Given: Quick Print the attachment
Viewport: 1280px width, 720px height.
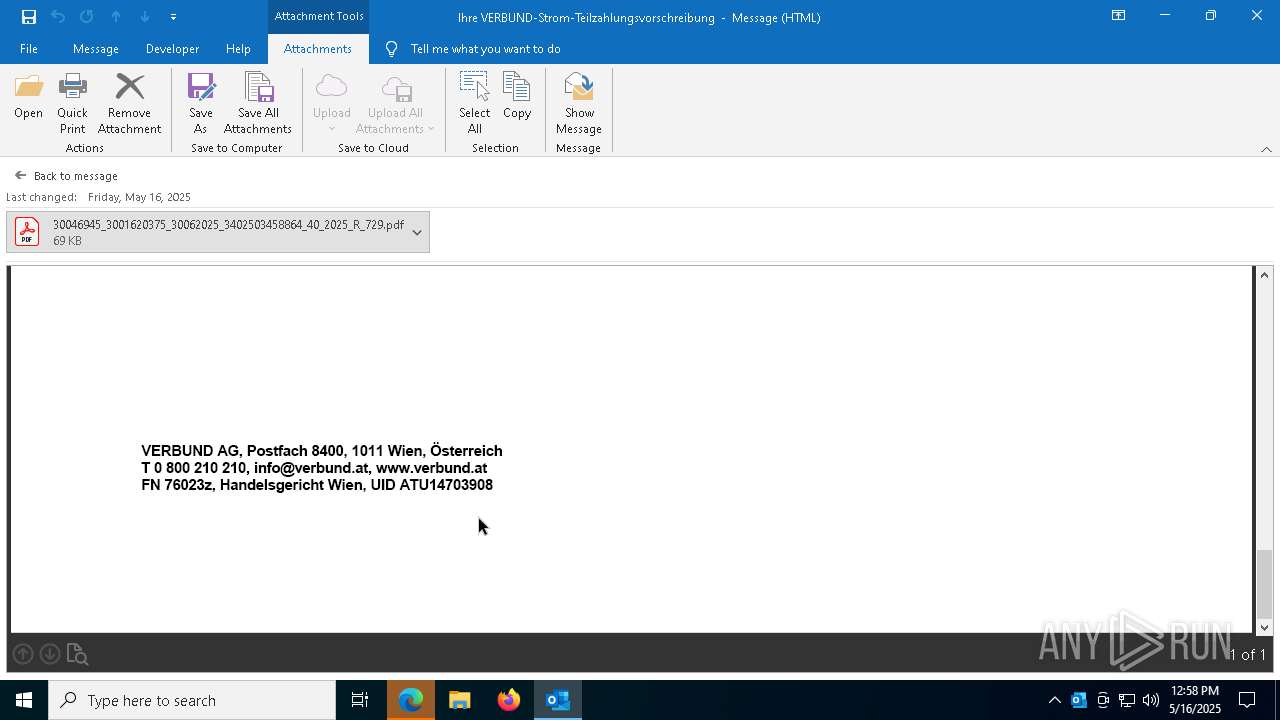Looking at the screenshot, I should click(x=72, y=103).
